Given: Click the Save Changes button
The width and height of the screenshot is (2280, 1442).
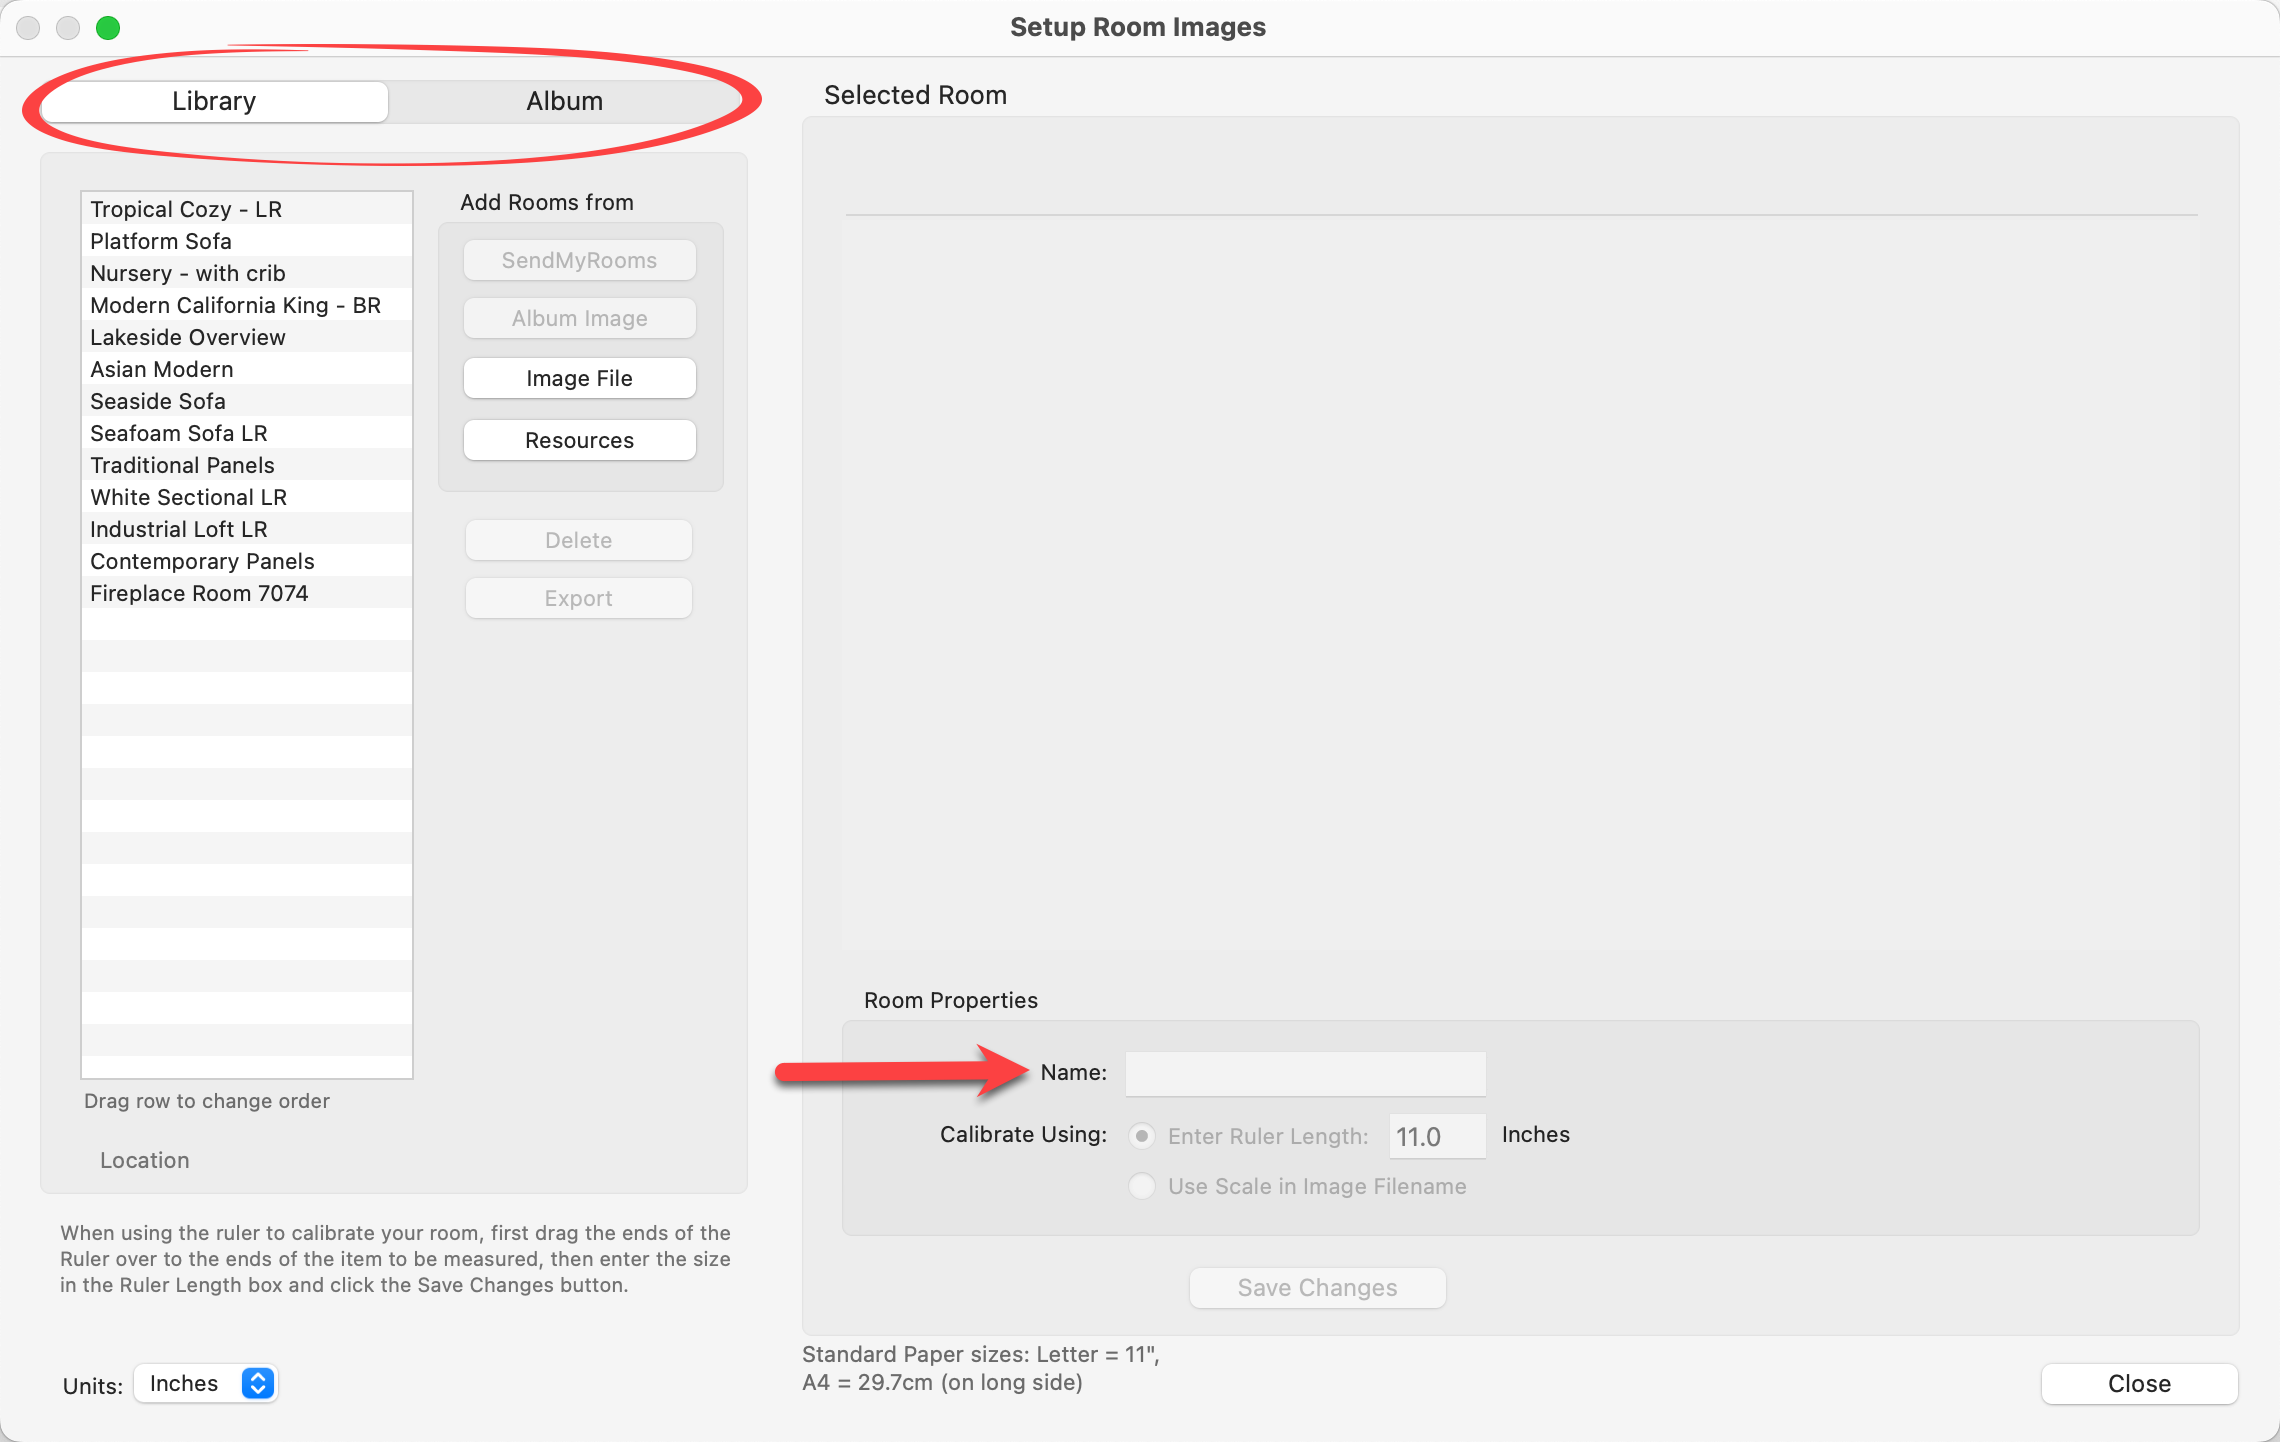Looking at the screenshot, I should point(1317,1287).
